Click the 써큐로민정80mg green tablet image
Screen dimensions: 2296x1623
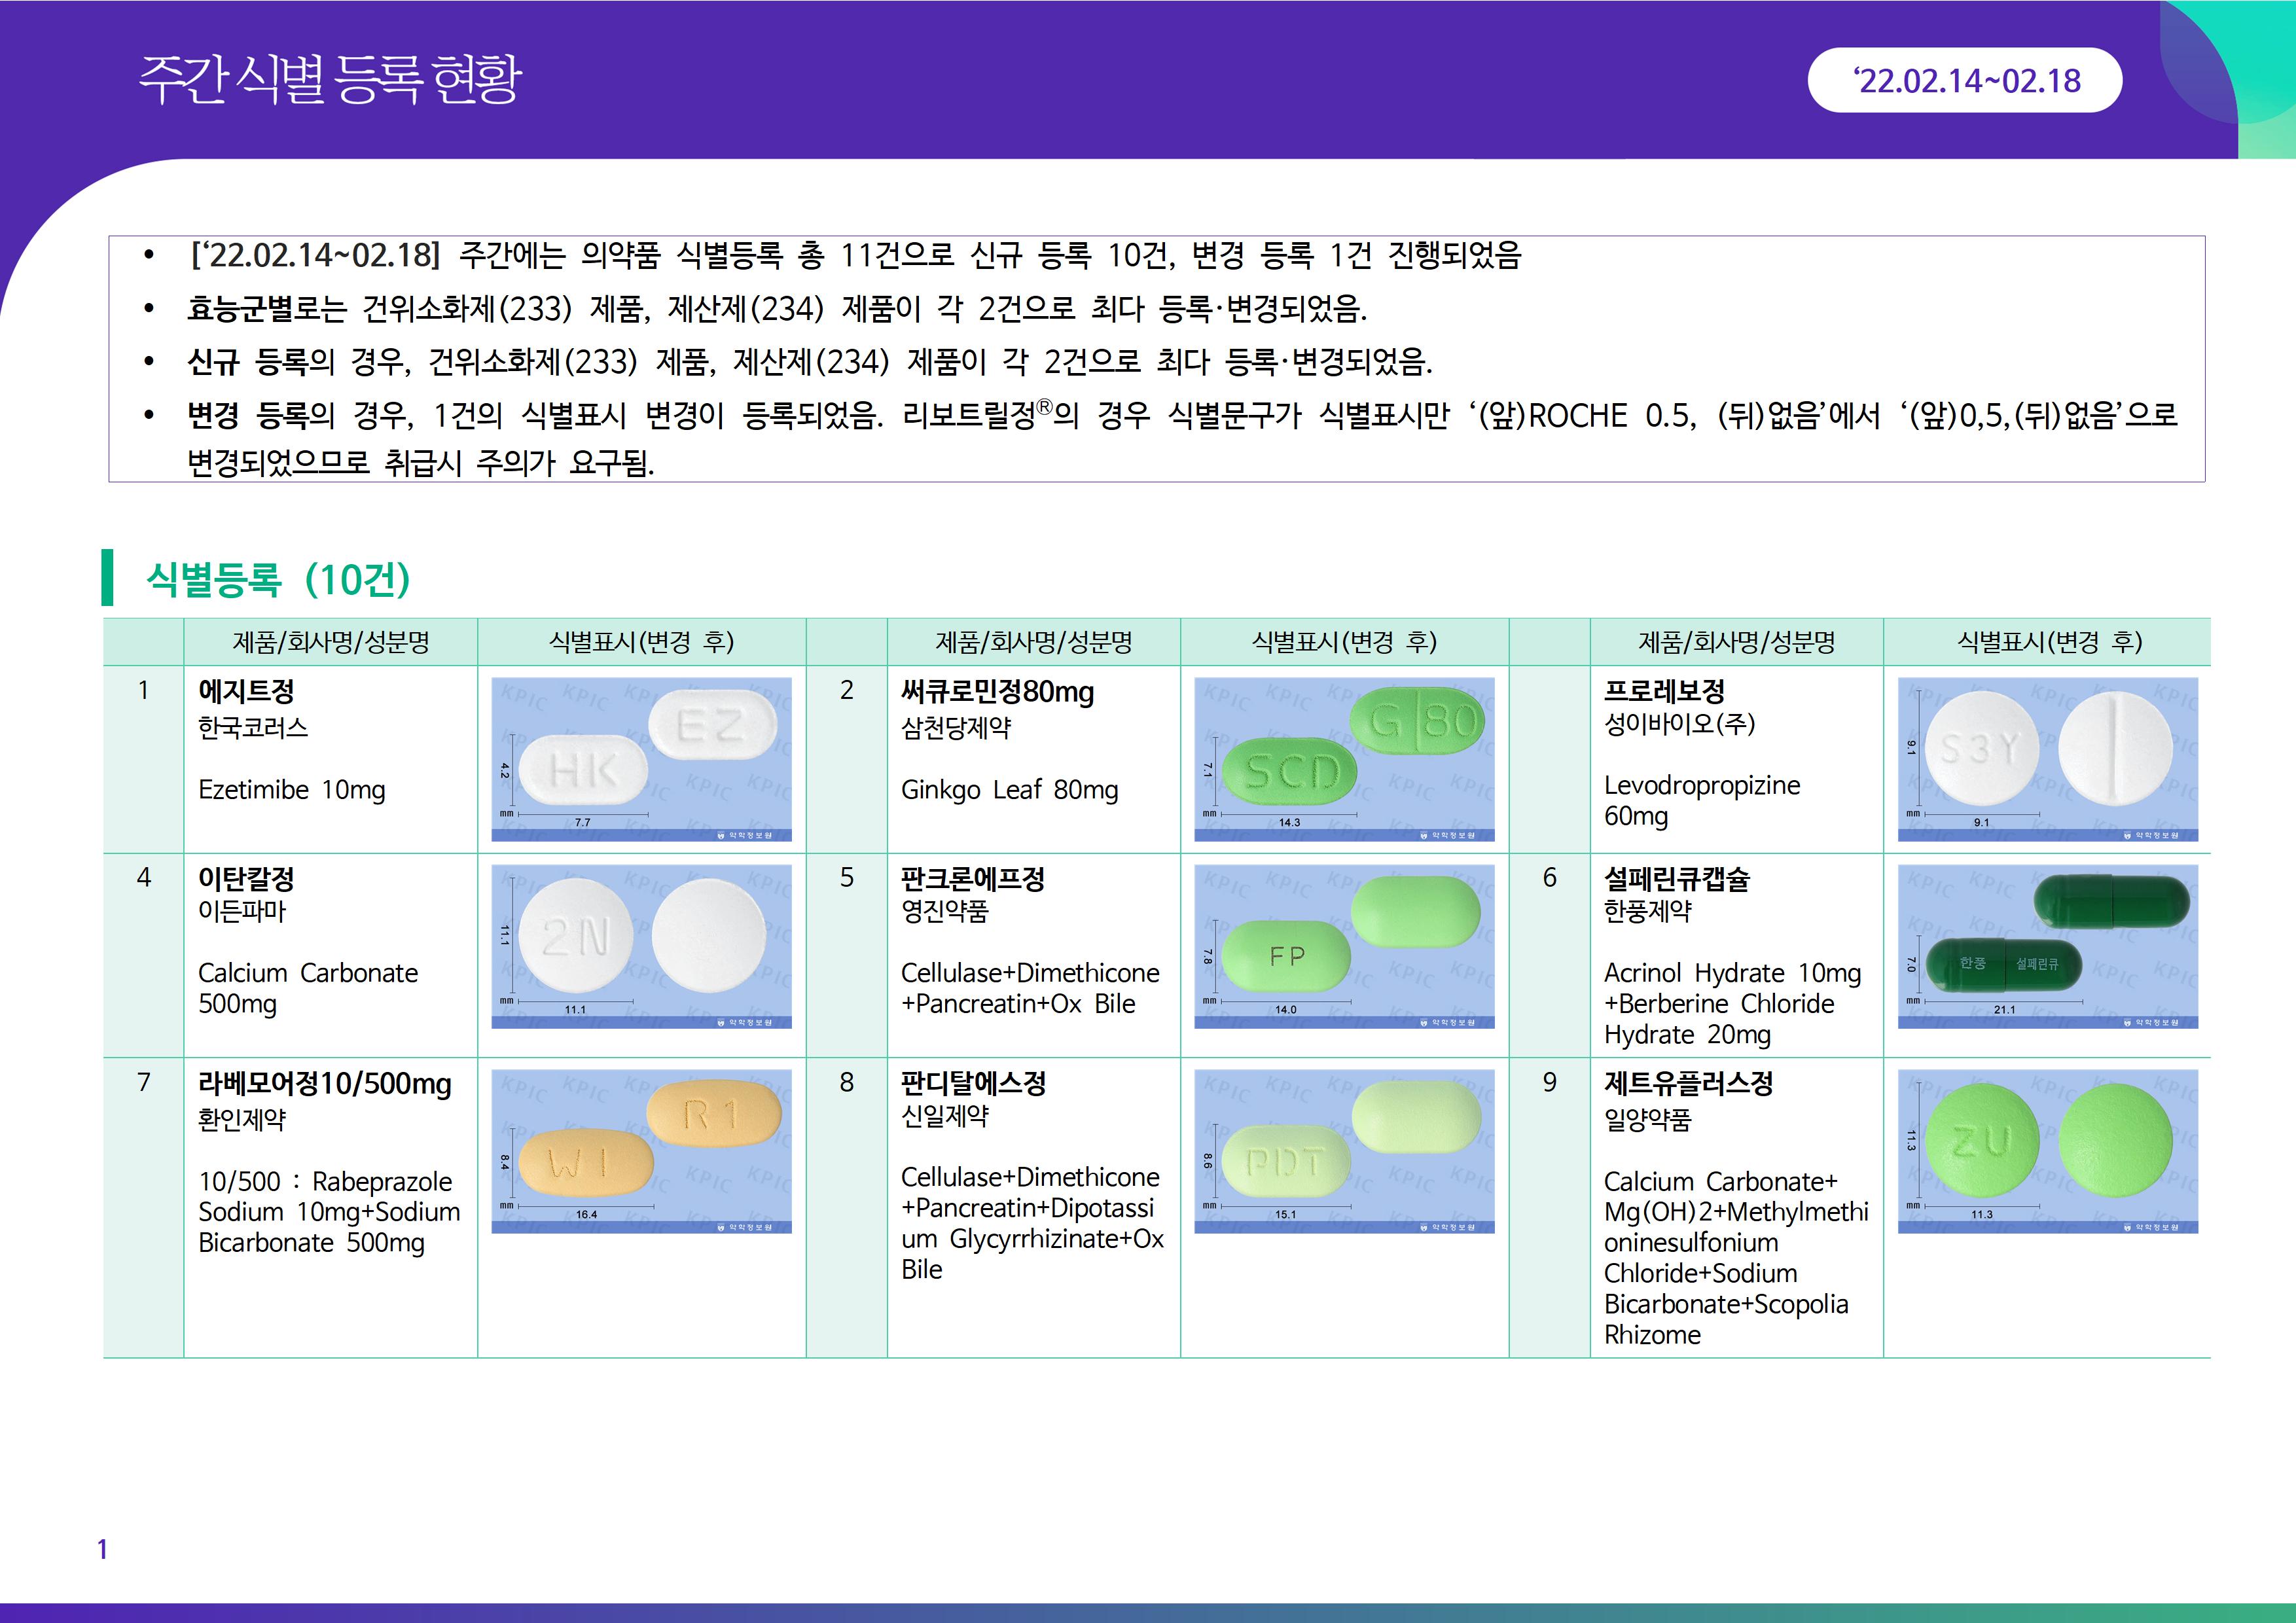pyautogui.click(x=1344, y=759)
